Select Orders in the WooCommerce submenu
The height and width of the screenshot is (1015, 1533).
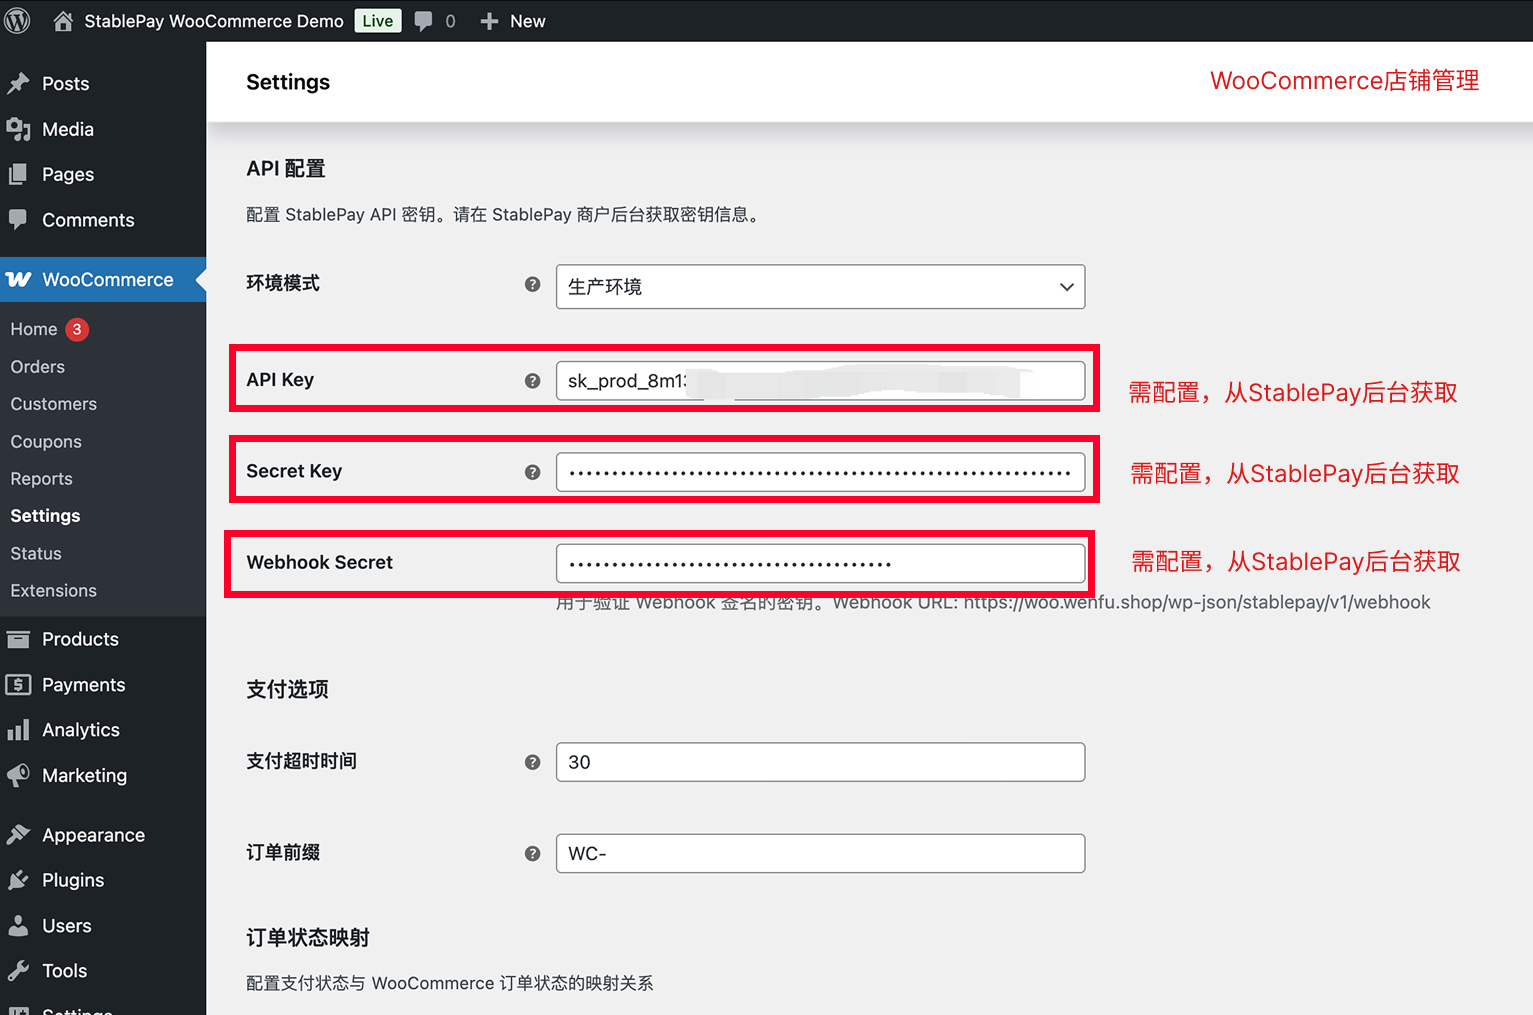tap(37, 366)
